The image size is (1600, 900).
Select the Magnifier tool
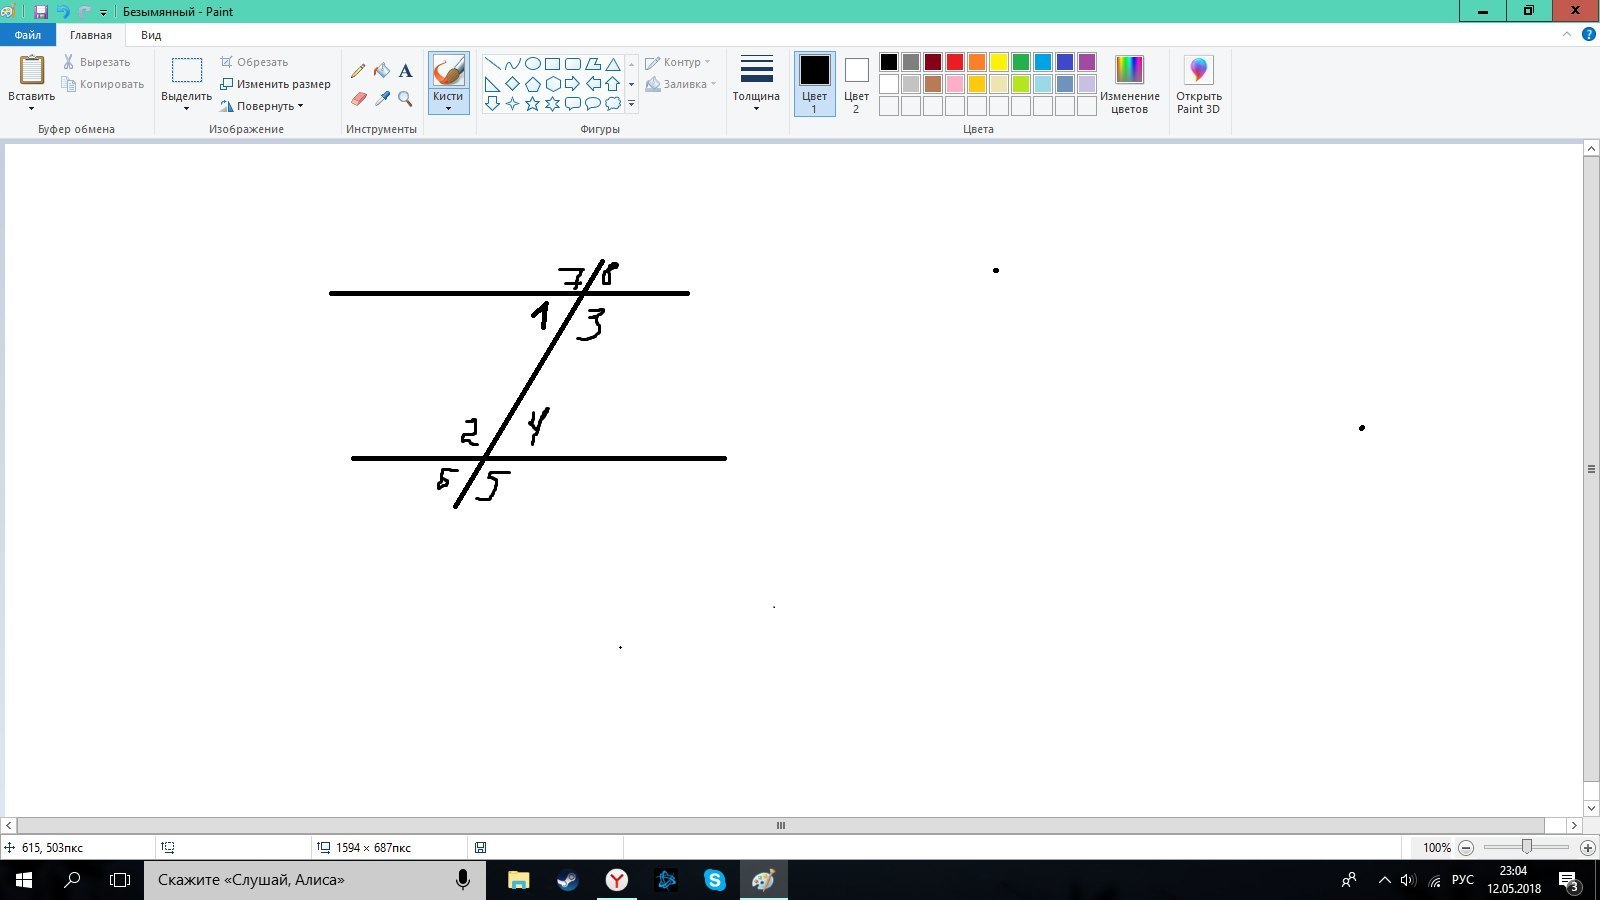coord(405,98)
